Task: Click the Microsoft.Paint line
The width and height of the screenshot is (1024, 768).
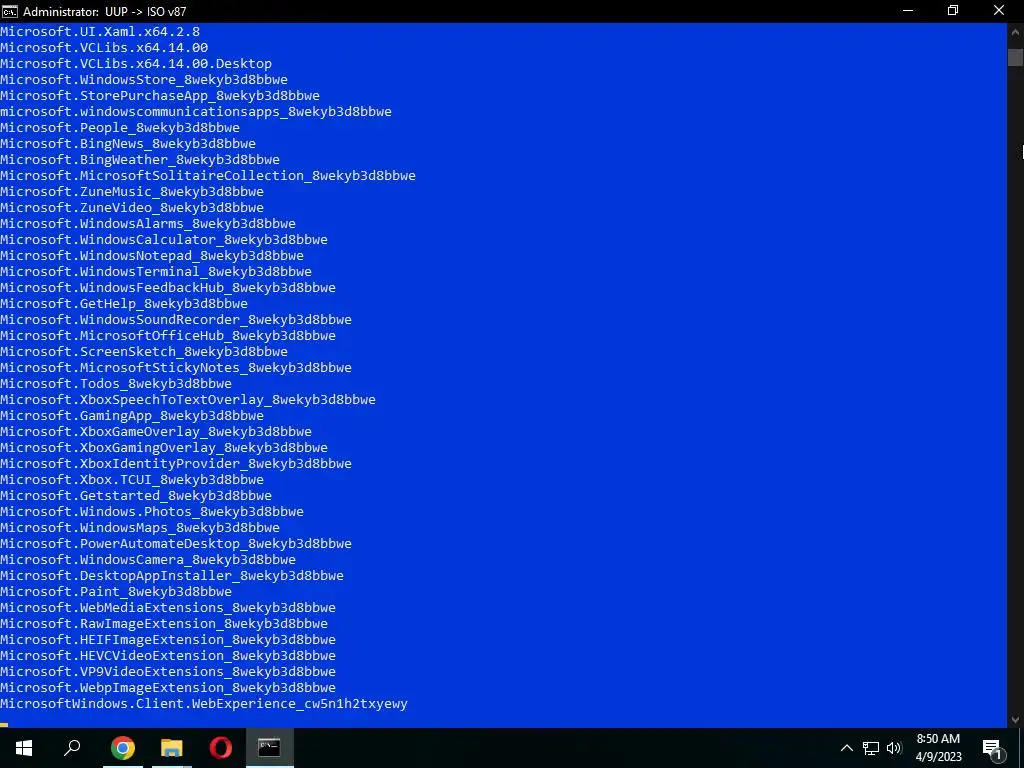Action: [116, 592]
